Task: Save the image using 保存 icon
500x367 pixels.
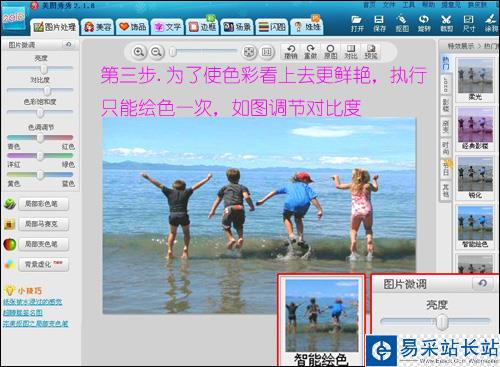Action: click(379, 23)
